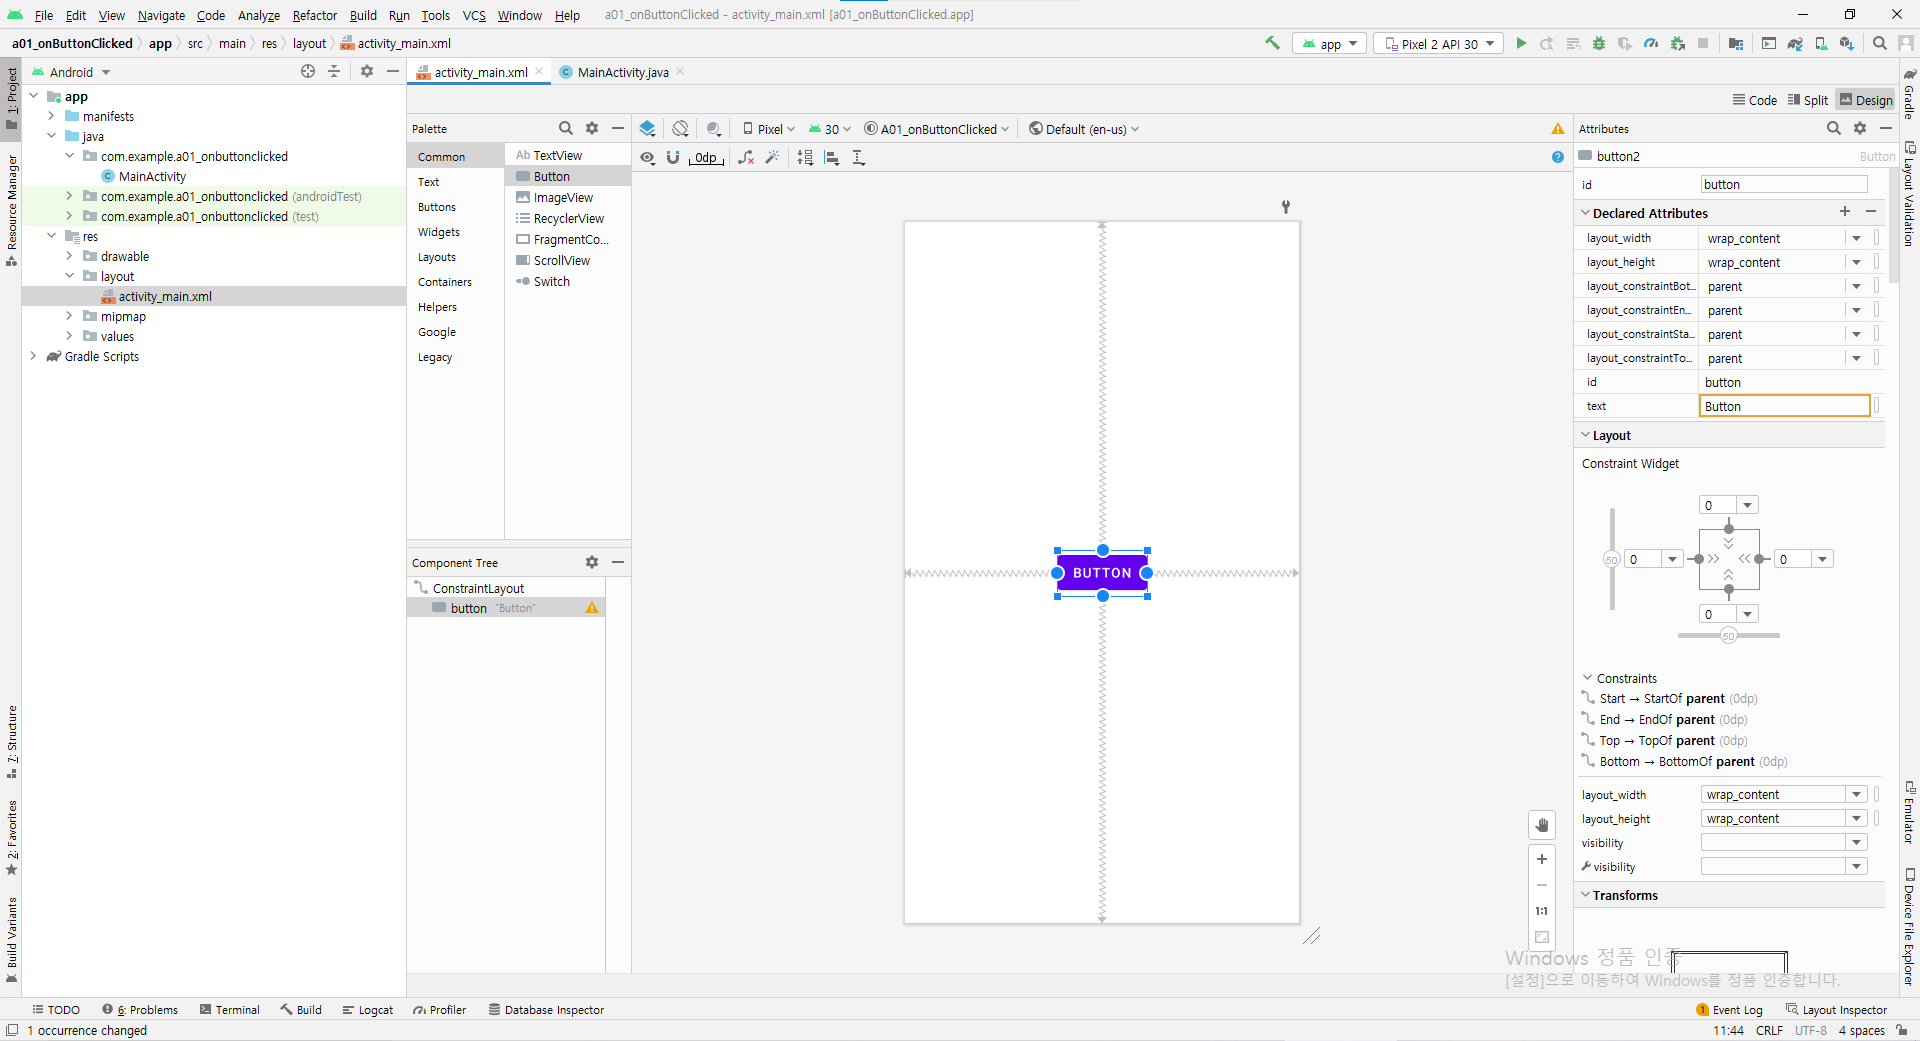Open the API 30 version dropdown
This screenshot has height=1041, width=1920.
coord(830,129)
